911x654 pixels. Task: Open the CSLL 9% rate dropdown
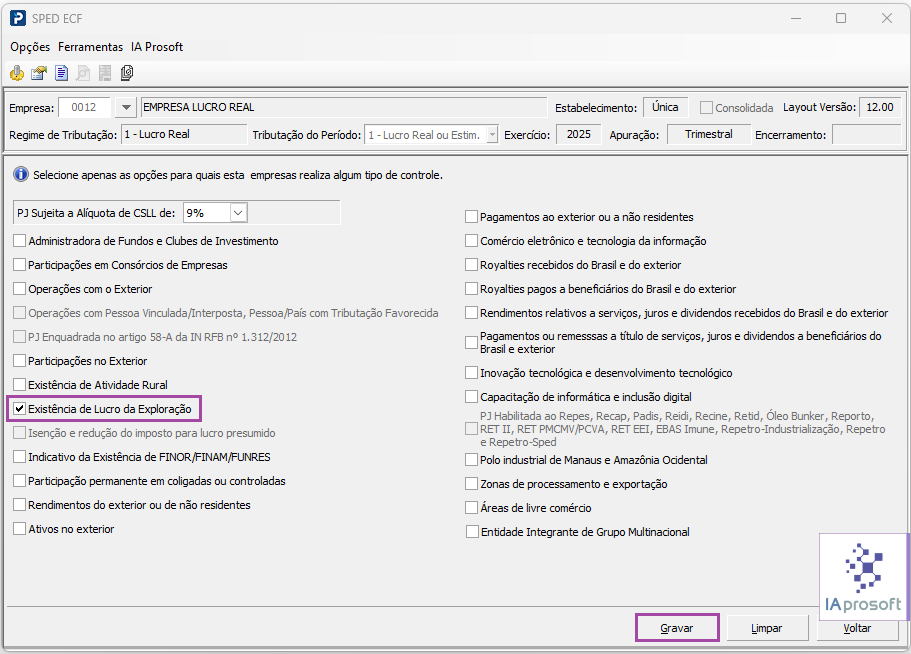[x=238, y=213]
